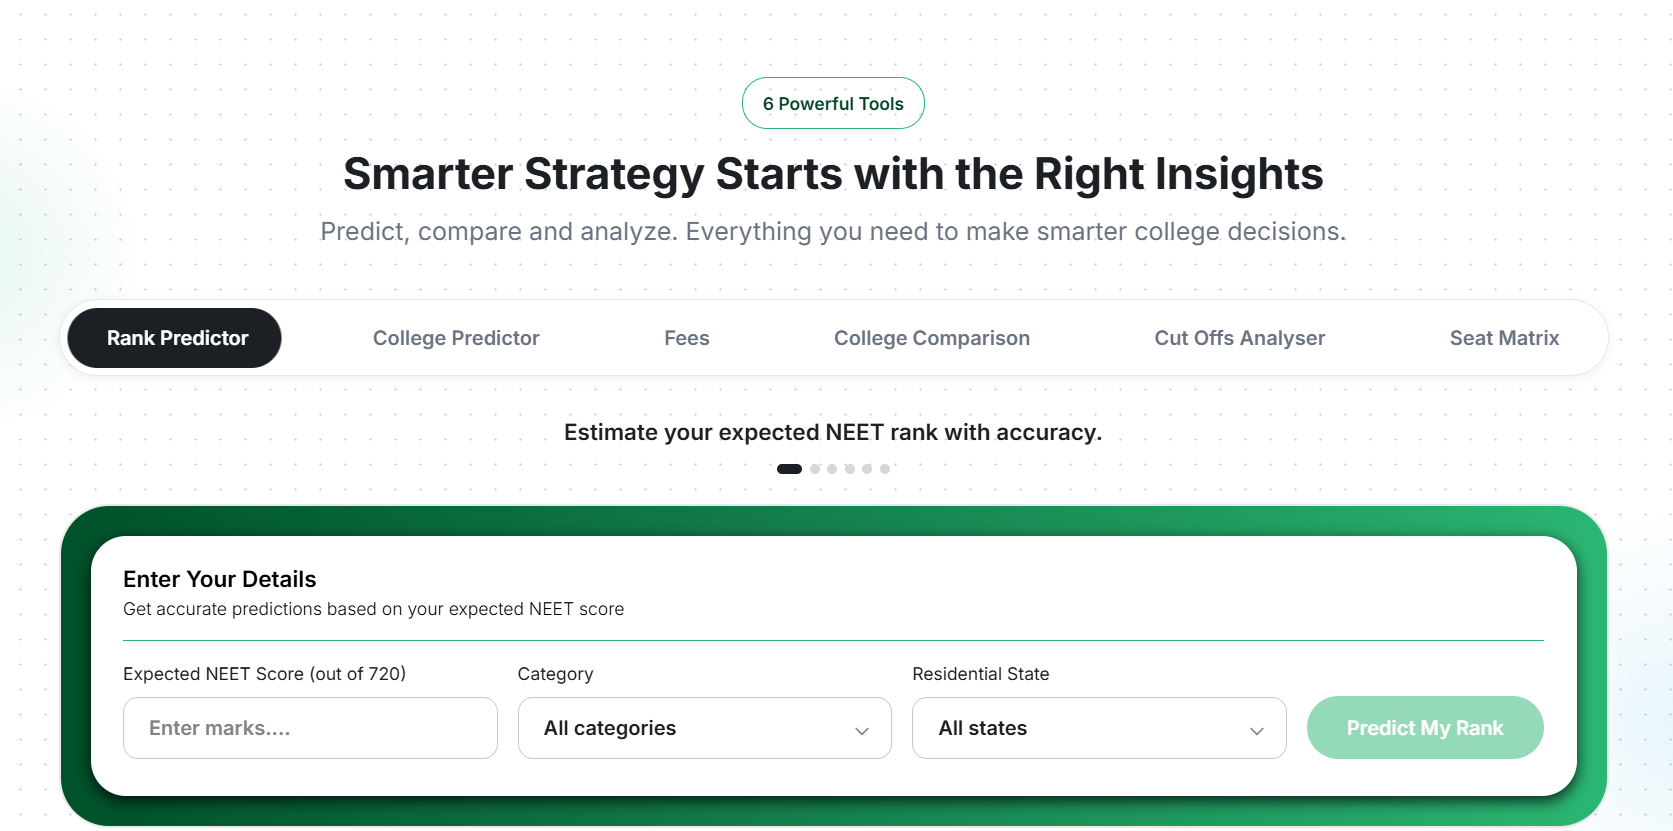Open the All states dropdown
This screenshot has width=1673, height=831.
click(x=1099, y=728)
